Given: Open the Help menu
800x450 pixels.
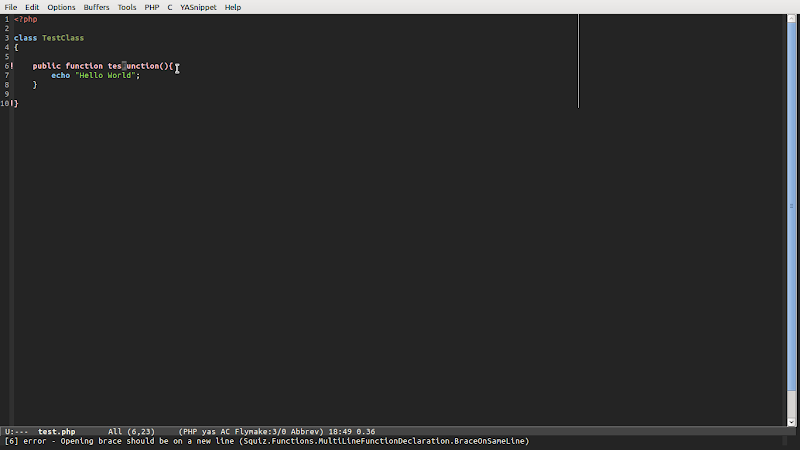Looking at the screenshot, I should click(233, 7).
